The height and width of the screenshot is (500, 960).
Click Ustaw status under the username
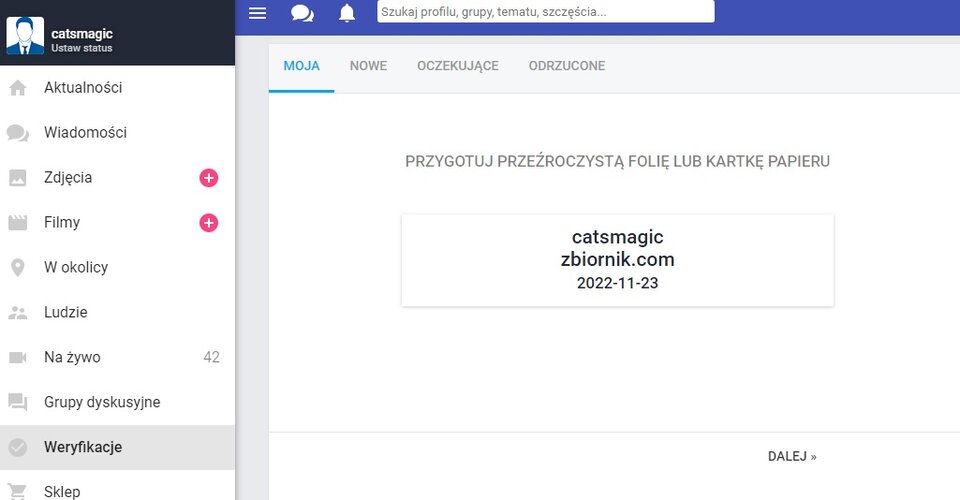tap(82, 48)
